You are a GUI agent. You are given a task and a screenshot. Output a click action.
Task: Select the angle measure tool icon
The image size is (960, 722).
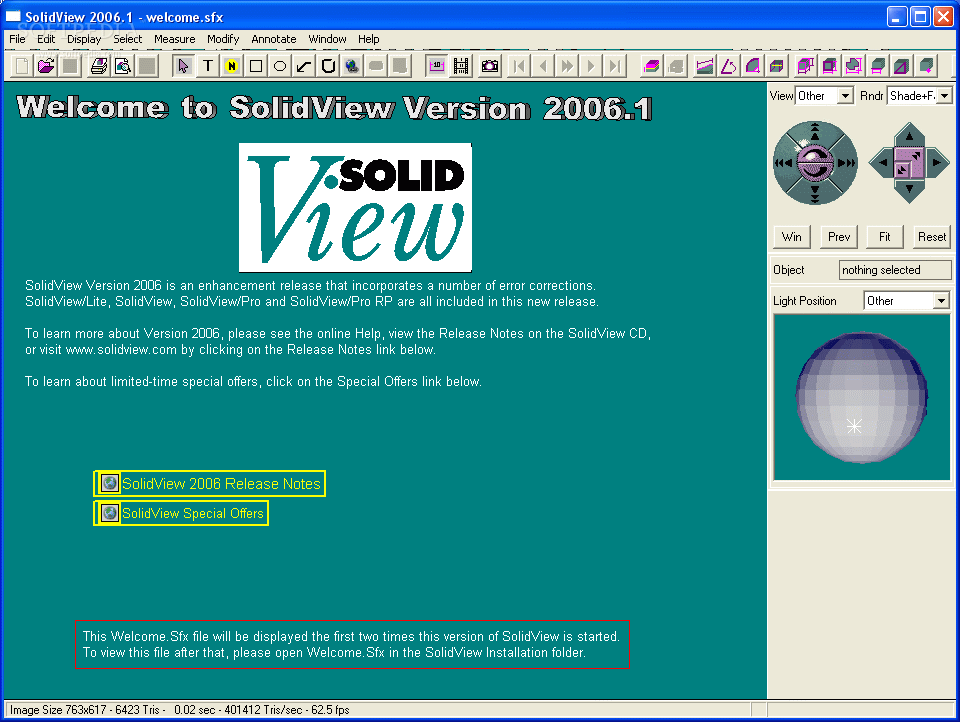[x=729, y=66]
